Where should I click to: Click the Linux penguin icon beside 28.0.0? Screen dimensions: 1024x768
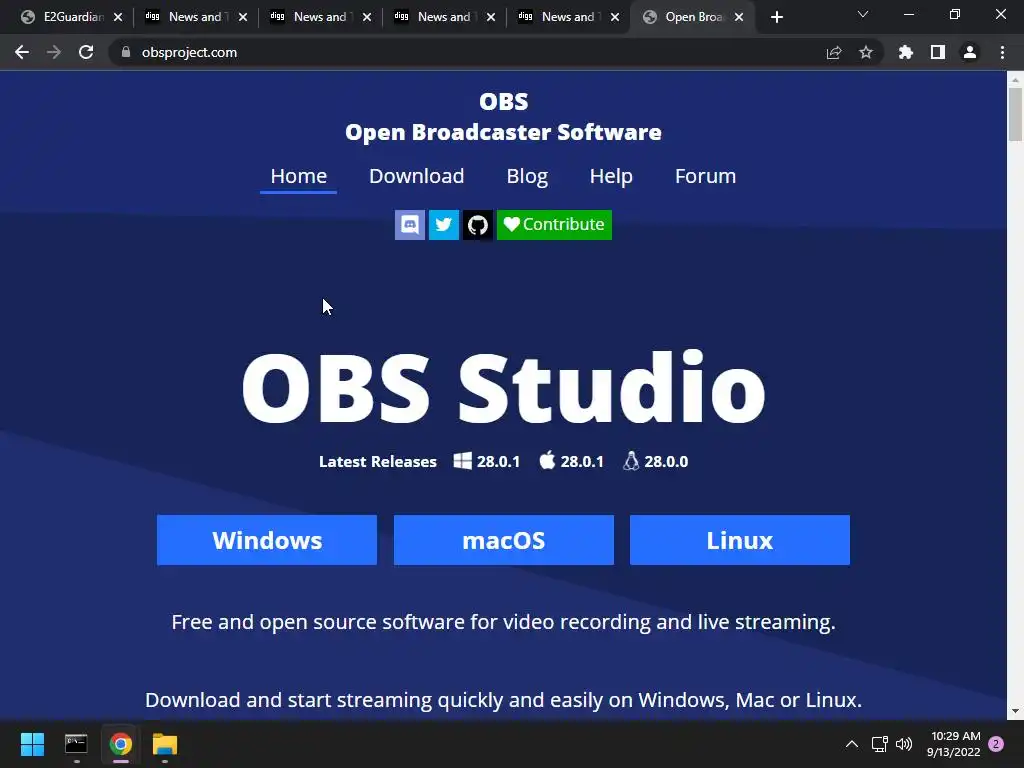(631, 460)
